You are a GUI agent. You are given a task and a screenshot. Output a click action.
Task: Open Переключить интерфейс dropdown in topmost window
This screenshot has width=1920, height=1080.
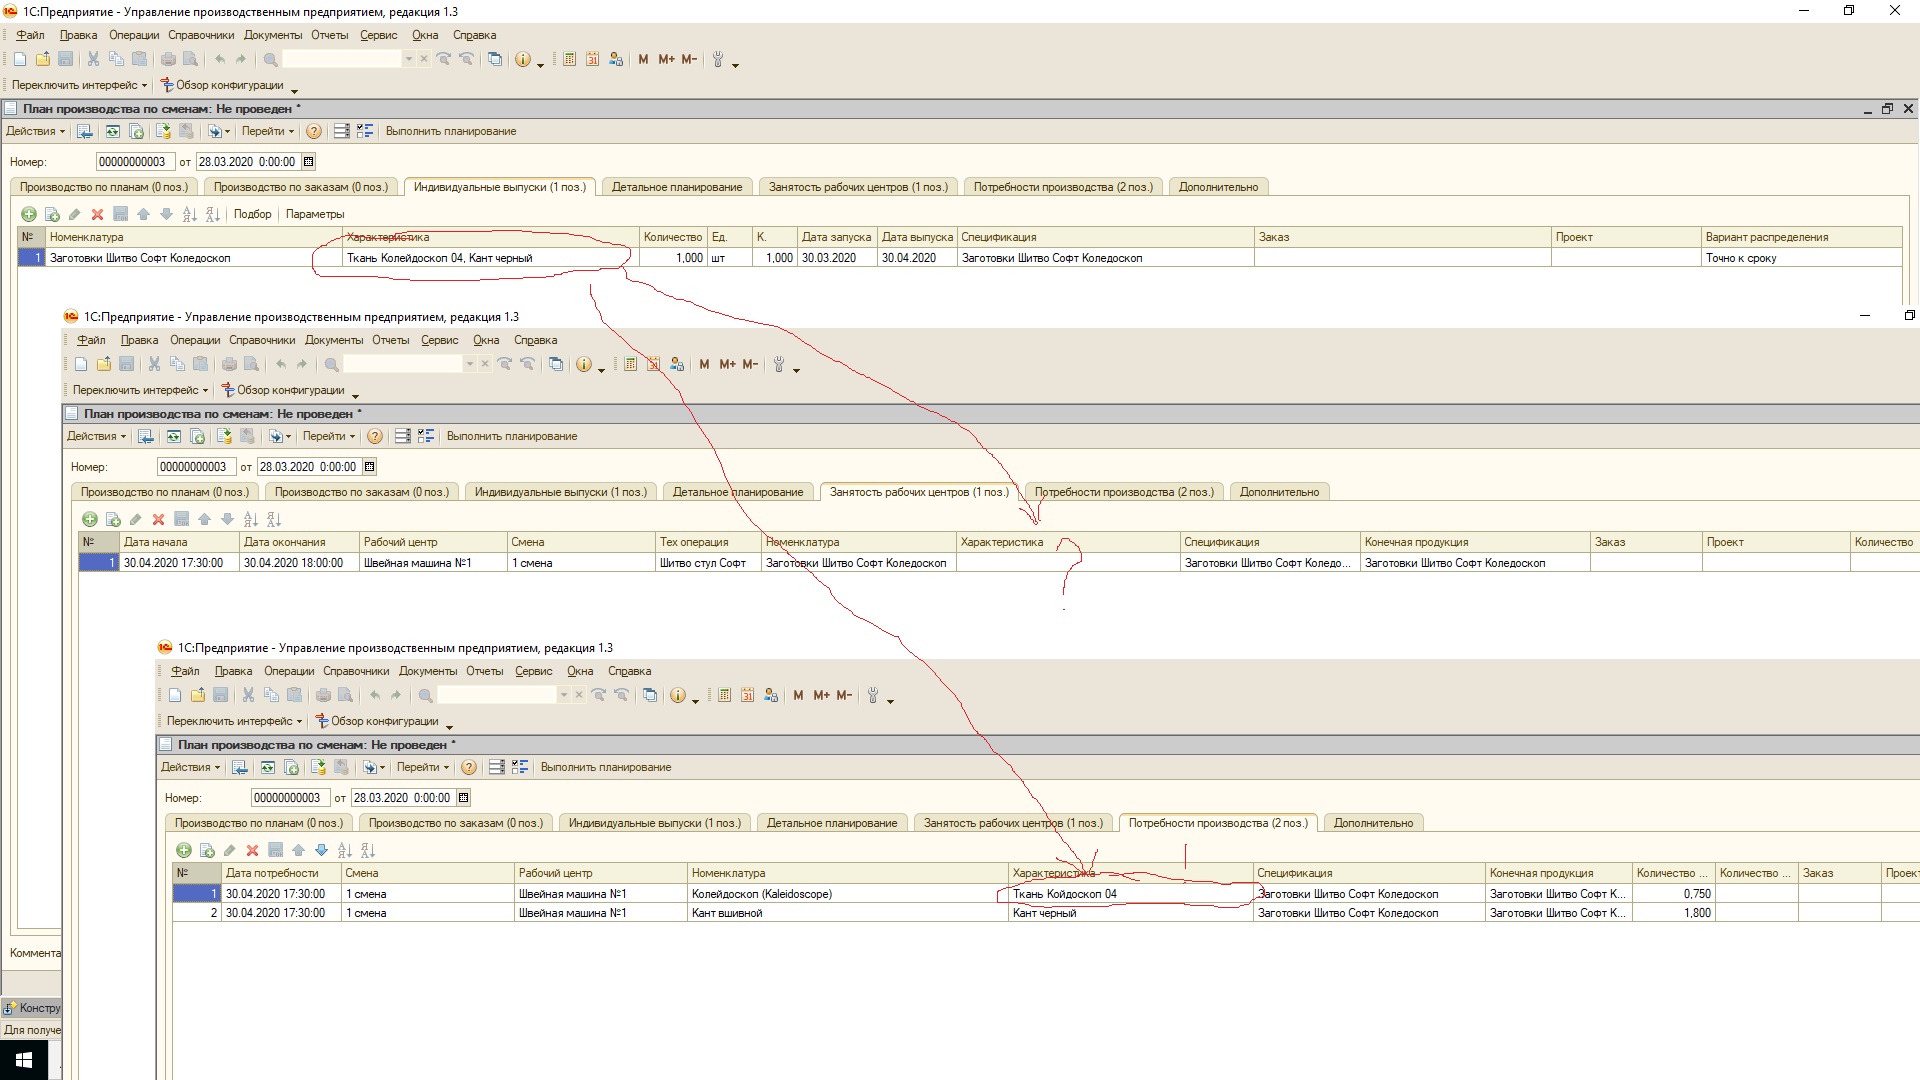tap(79, 85)
